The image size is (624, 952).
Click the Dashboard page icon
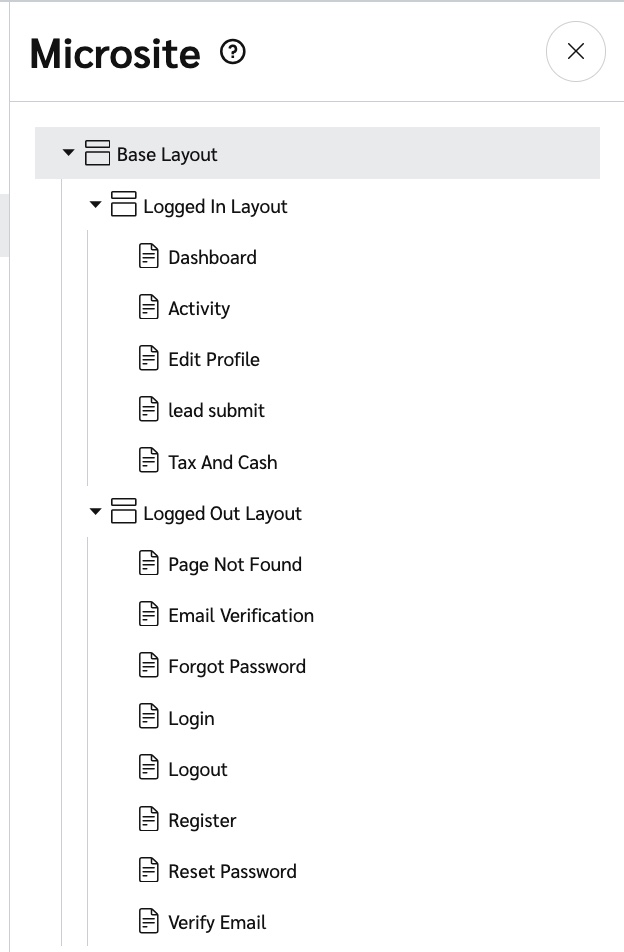pos(149,257)
